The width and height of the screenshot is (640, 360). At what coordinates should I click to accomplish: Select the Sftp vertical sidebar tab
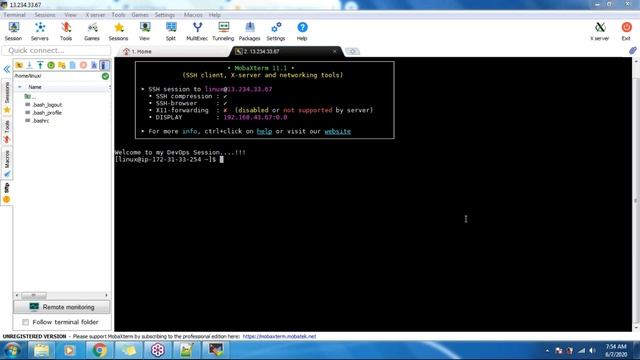(x=7, y=193)
